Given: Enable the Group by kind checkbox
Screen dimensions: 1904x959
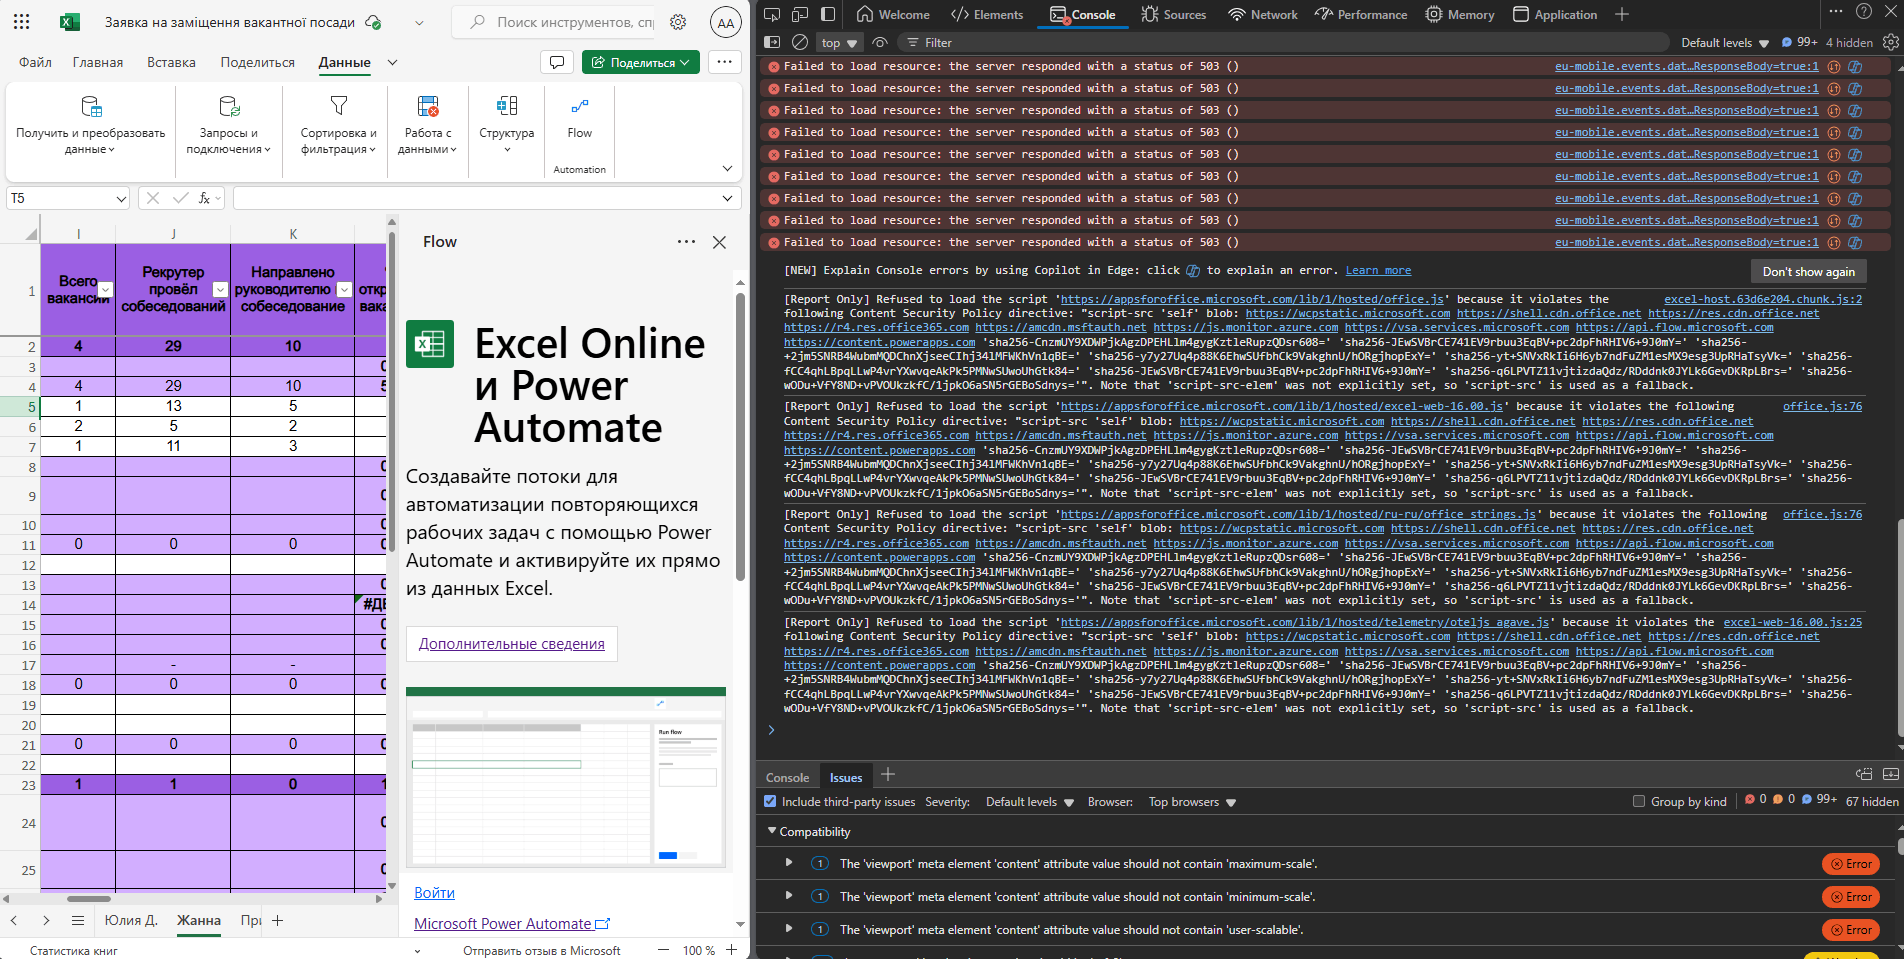Looking at the screenshot, I should coord(1638,801).
